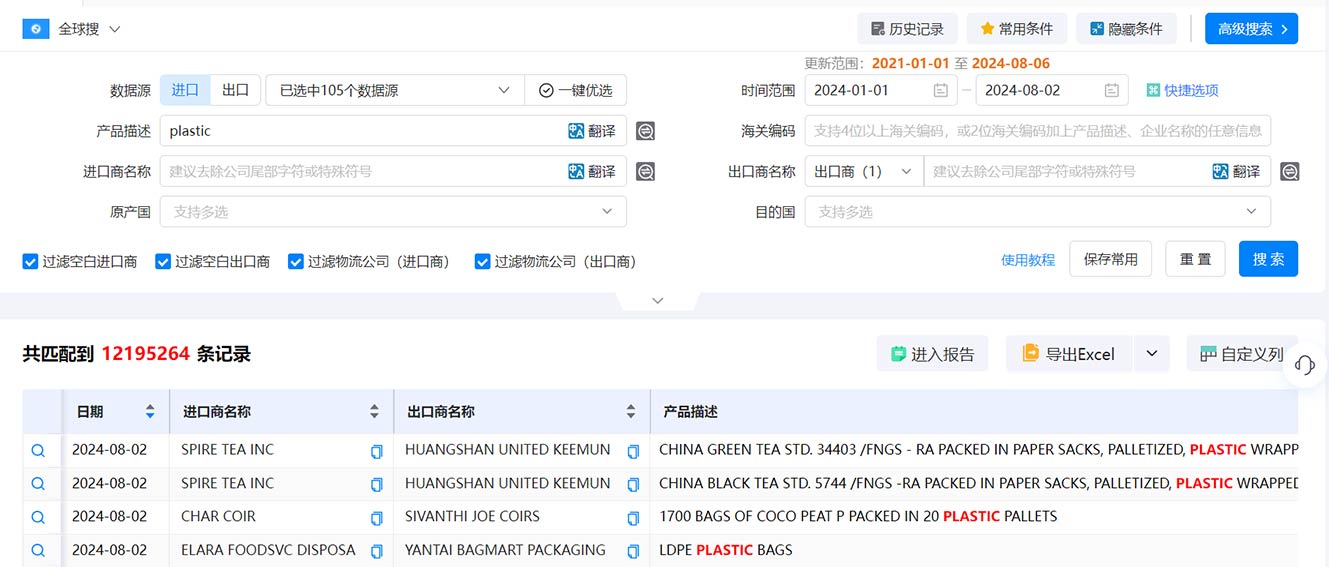Image resolution: width=1329 pixels, height=567 pixels.
Task: Click the search-assist icon beside importer name
Action: point(646,171)
